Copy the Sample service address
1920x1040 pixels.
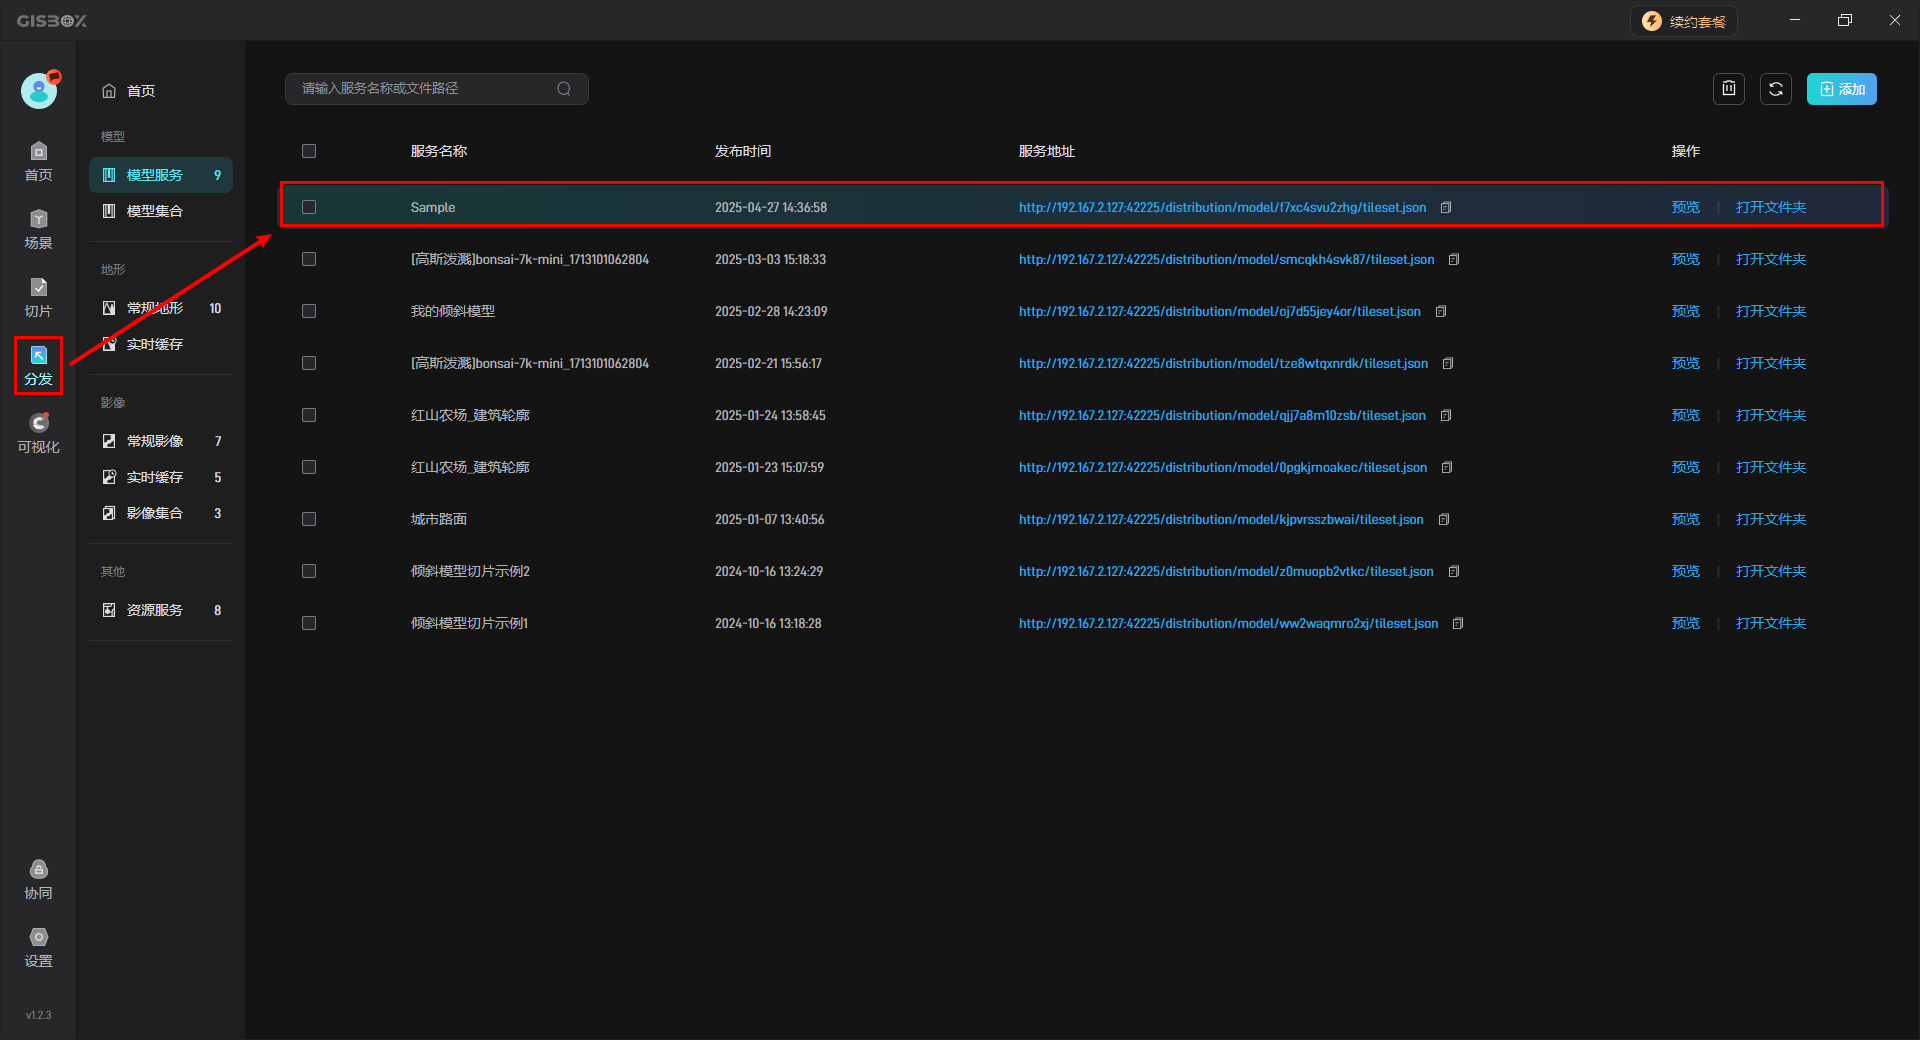pyautogui.click(x=1446, y=207)
